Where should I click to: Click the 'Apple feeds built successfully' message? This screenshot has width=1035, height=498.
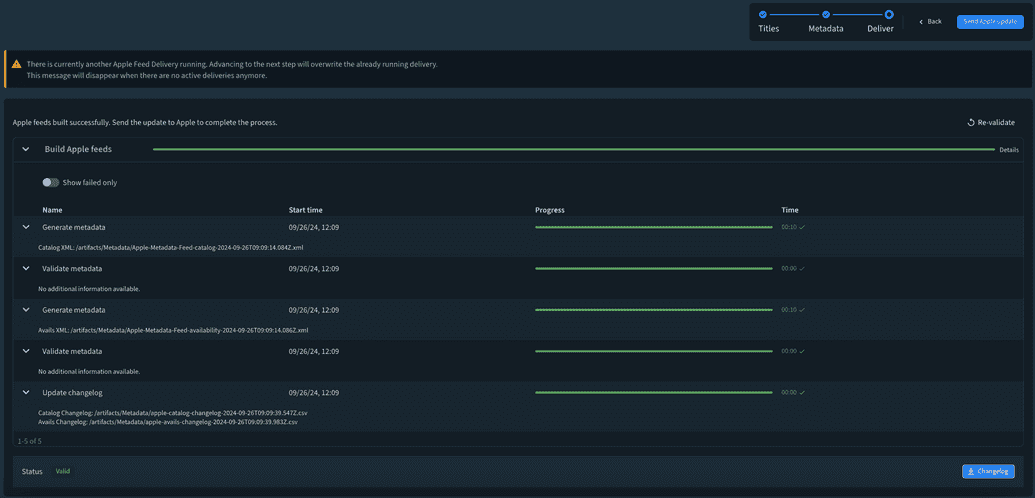[x=145, y=123]
